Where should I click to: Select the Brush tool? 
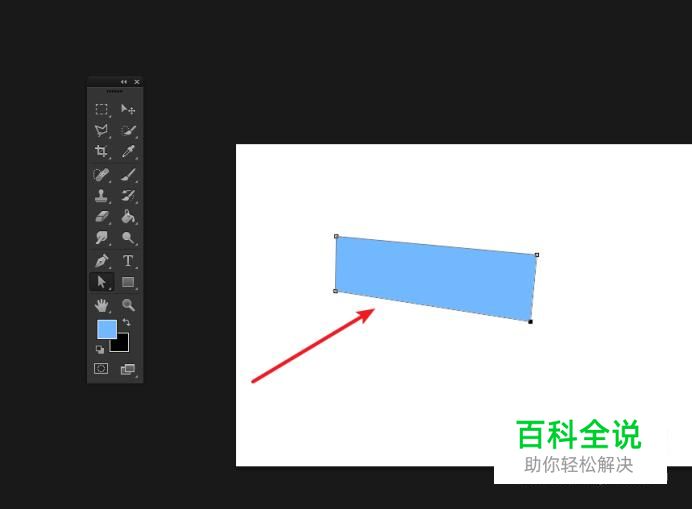pyautogui.click(x=128, y=175)
